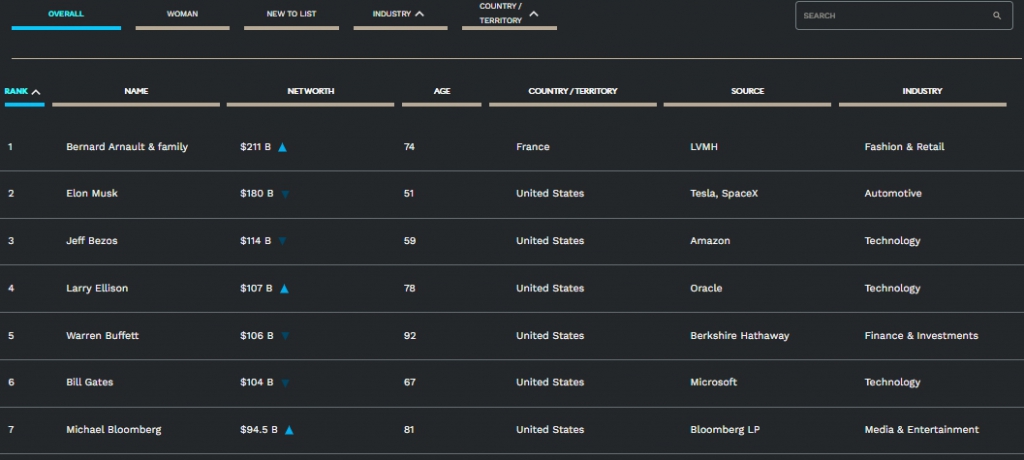Click the $104 B net worth value
The height and width of the screenshot is (460, 1024).
(257, 382)
